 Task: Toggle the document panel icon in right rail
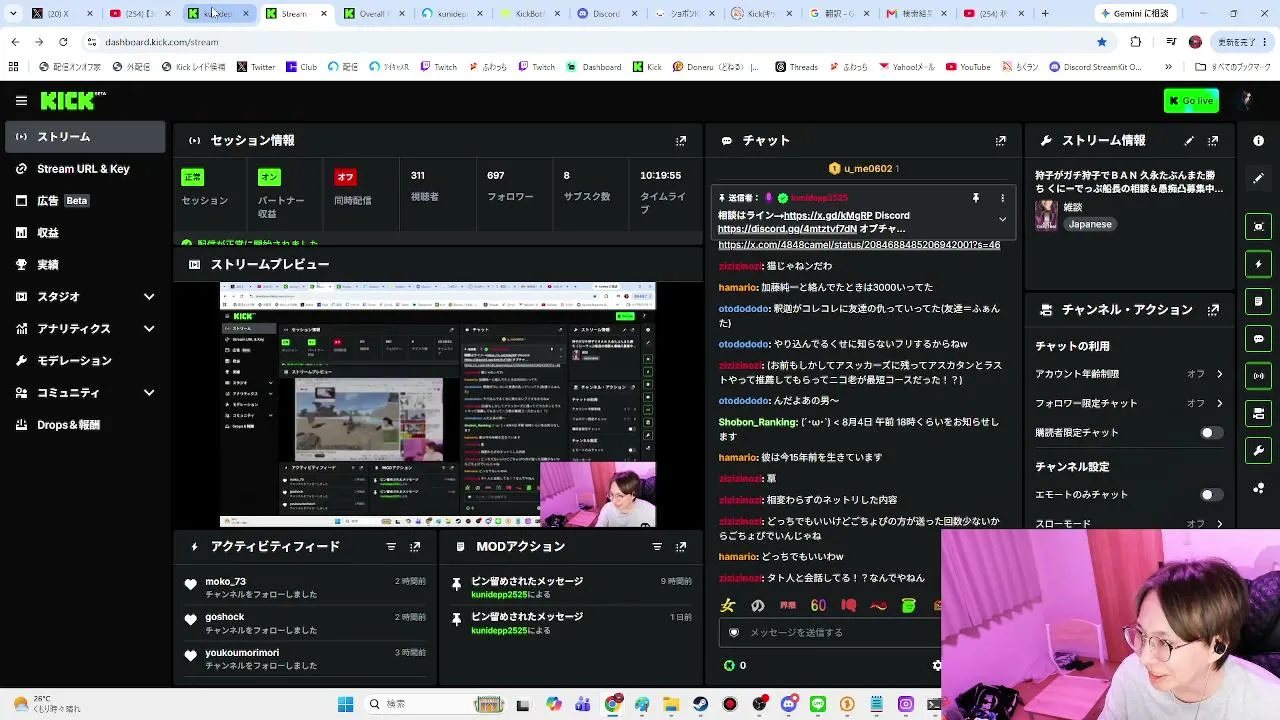(x=1259, y=301)
